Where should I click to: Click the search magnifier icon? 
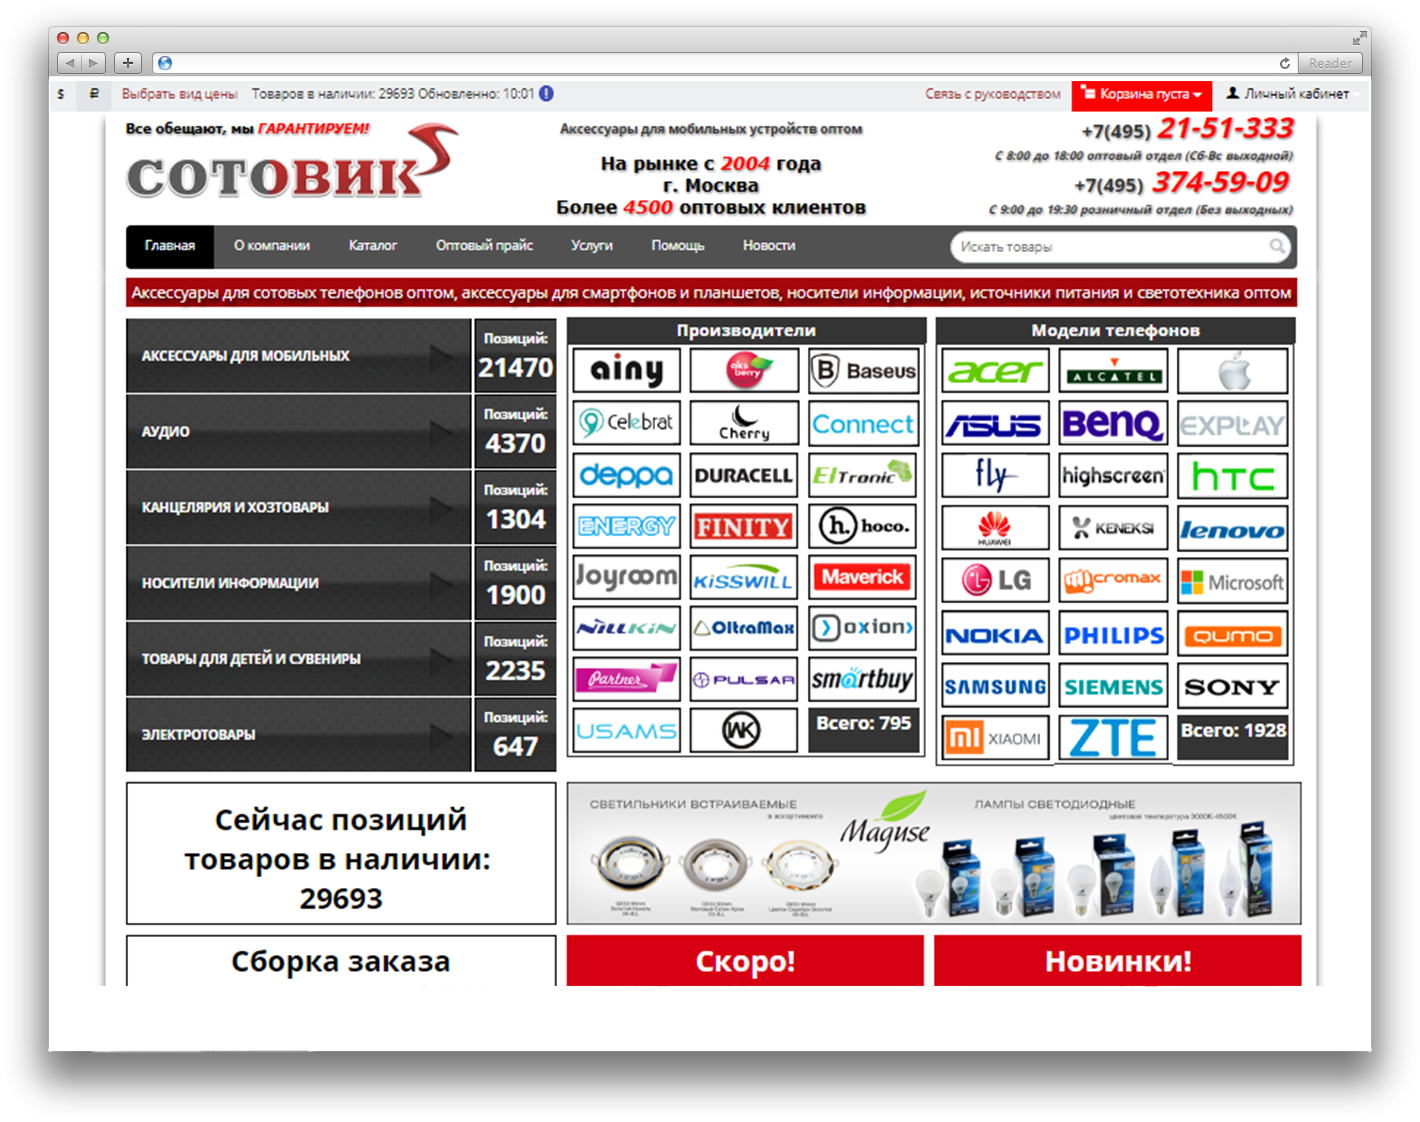pyautogui.click(x=1277, y=246)
